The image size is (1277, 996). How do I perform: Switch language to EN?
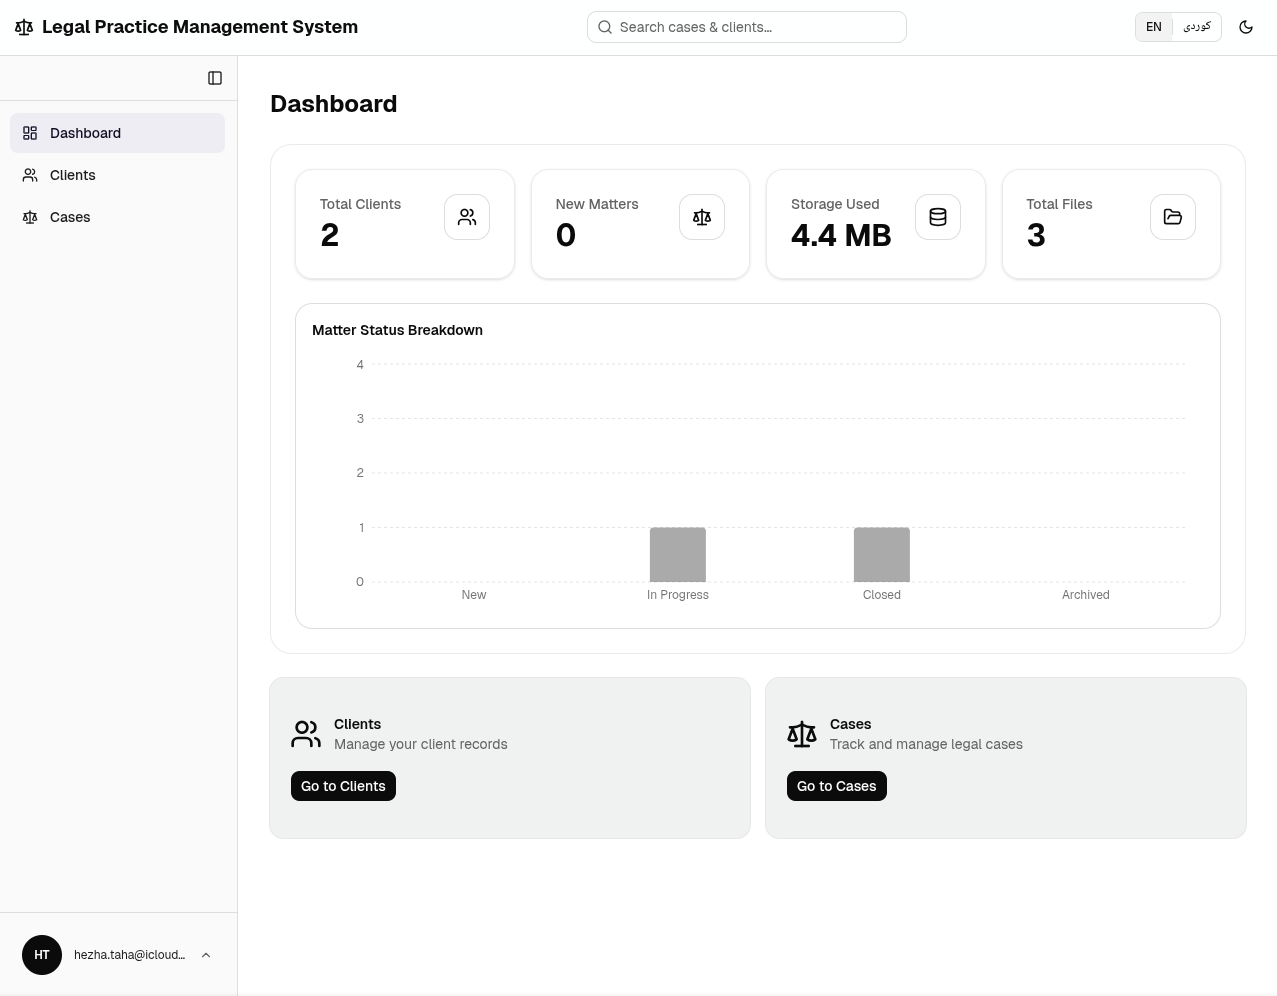pyautogui.click(x=1154, y=27)
